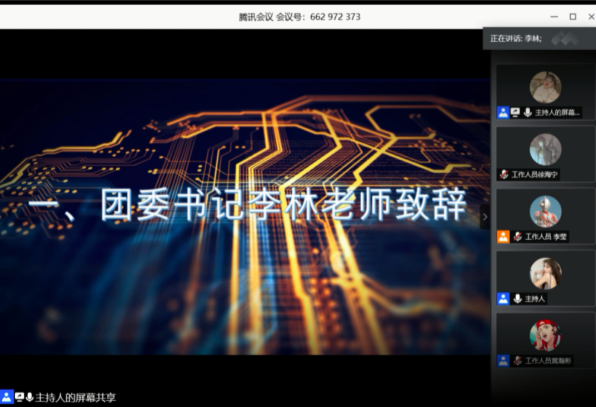Select the Ultraman avatar of 工作人员 李莹
Screen dimensions: 596x407
(545, 211)
